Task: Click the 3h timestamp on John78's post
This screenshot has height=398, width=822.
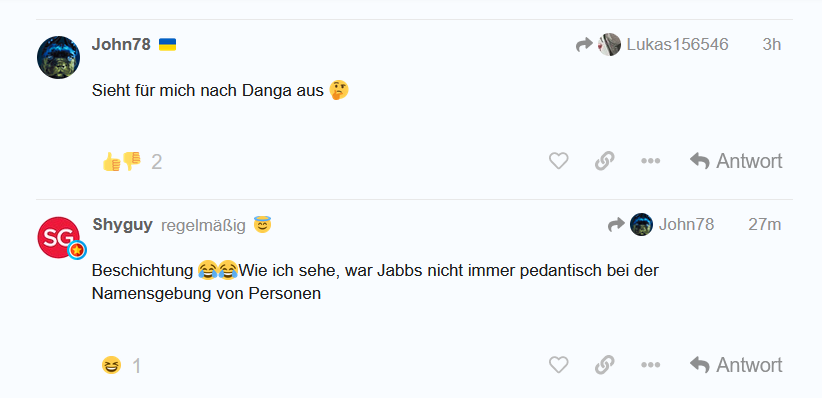Action: point(772,45)
